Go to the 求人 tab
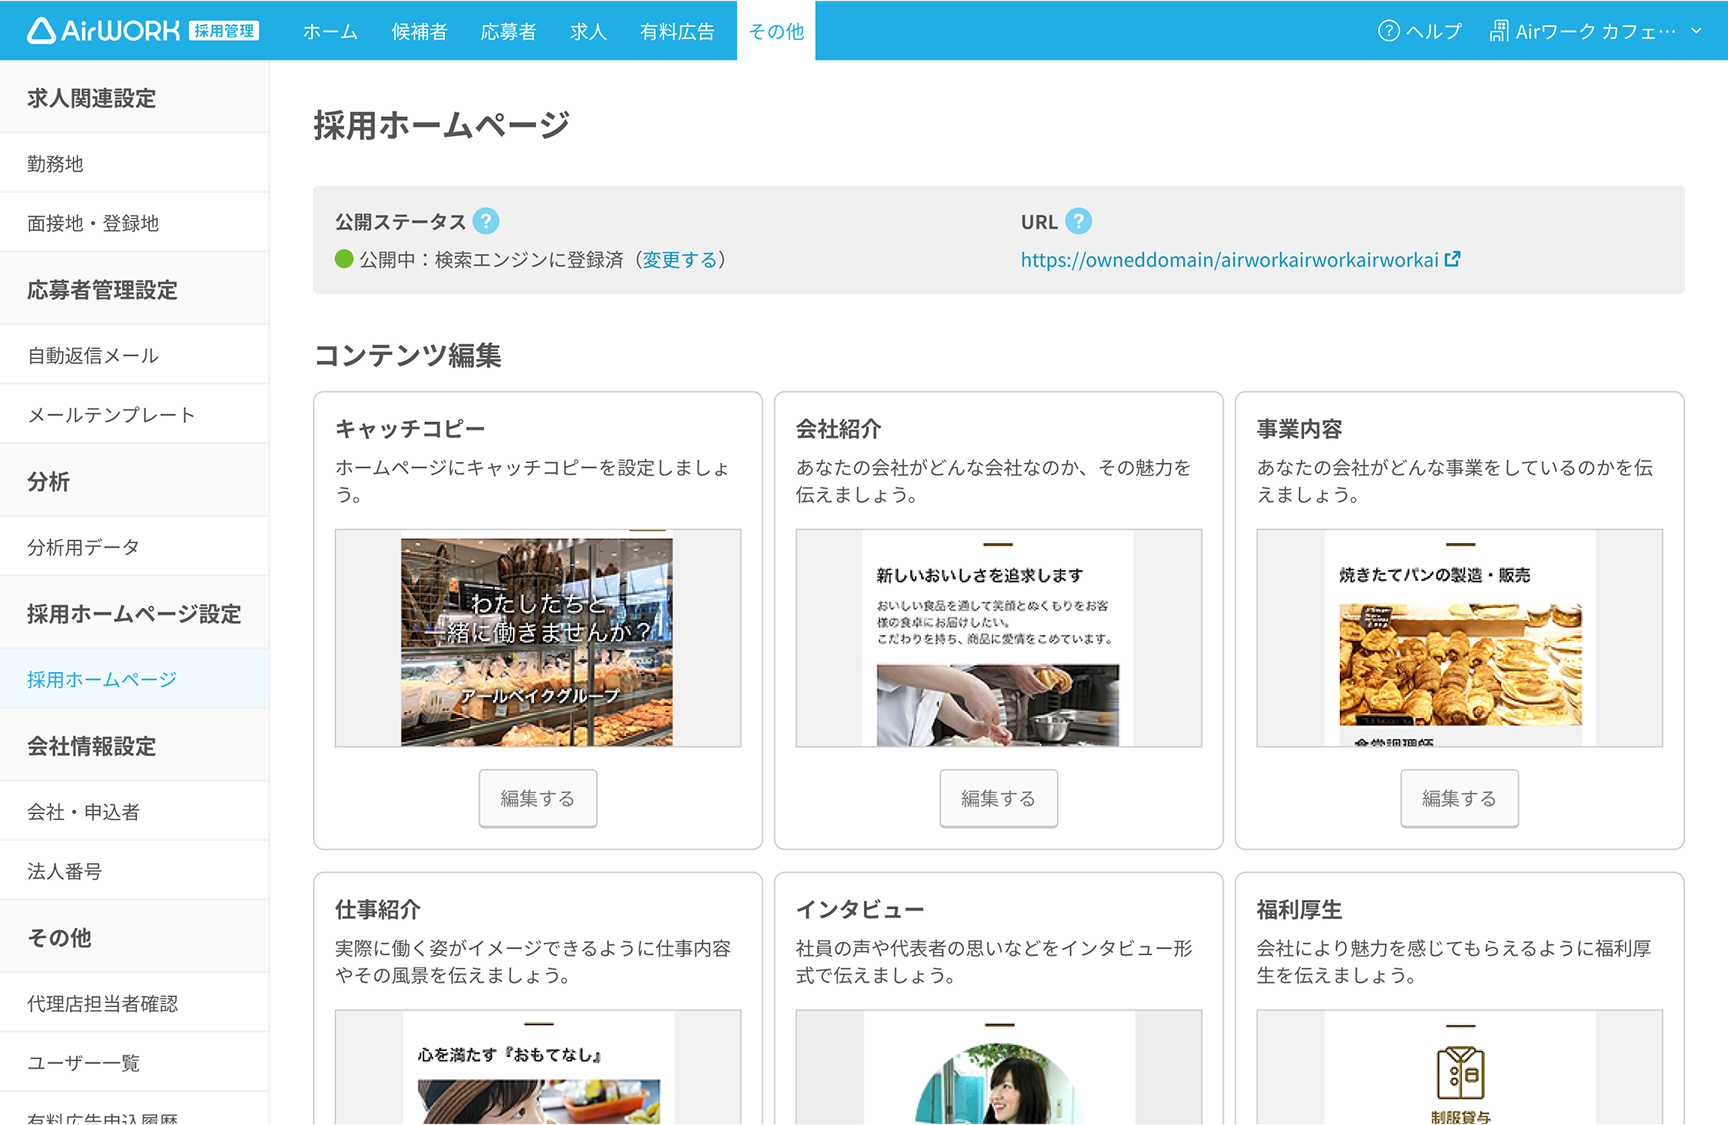This screenshot has height=1125, width=1728. click(x=588, y=31)
